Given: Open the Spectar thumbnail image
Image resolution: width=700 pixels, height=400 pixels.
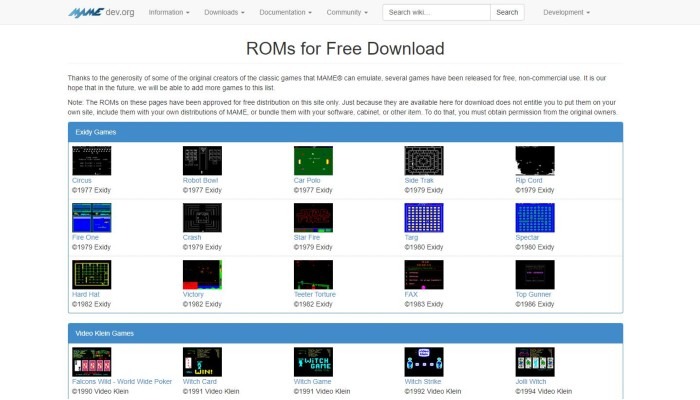Looking at the screenshot, I should click(535, 218).
